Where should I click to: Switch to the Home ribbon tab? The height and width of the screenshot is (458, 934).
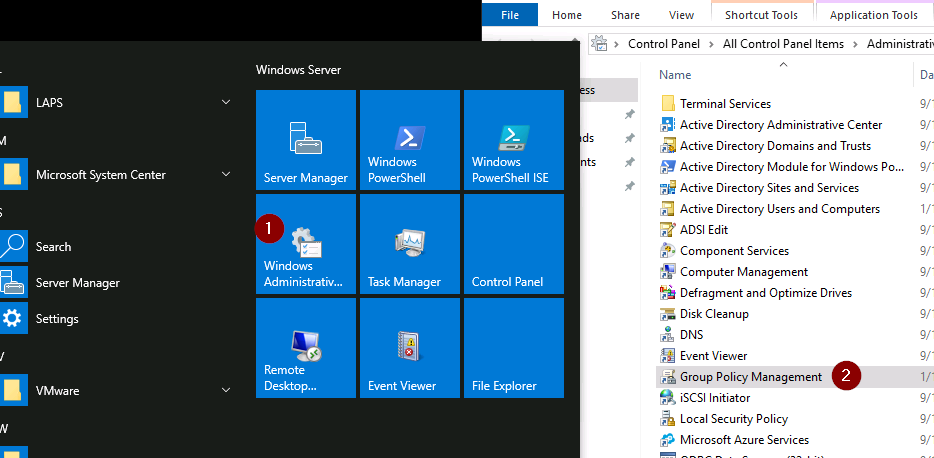pyautogui.click(x=566, y=15)
